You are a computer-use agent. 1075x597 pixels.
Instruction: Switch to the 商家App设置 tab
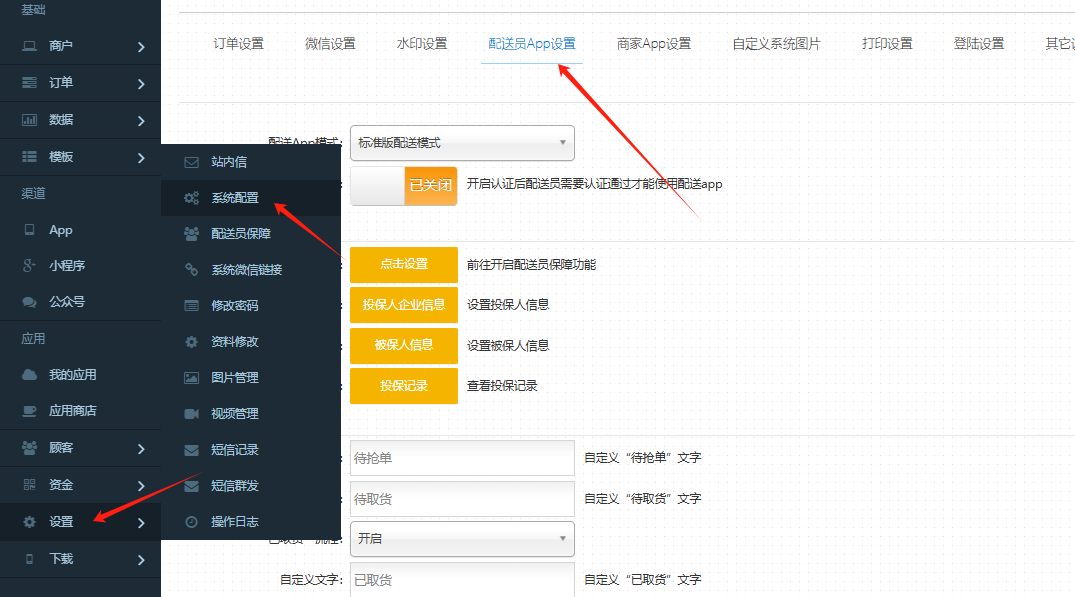654,44
